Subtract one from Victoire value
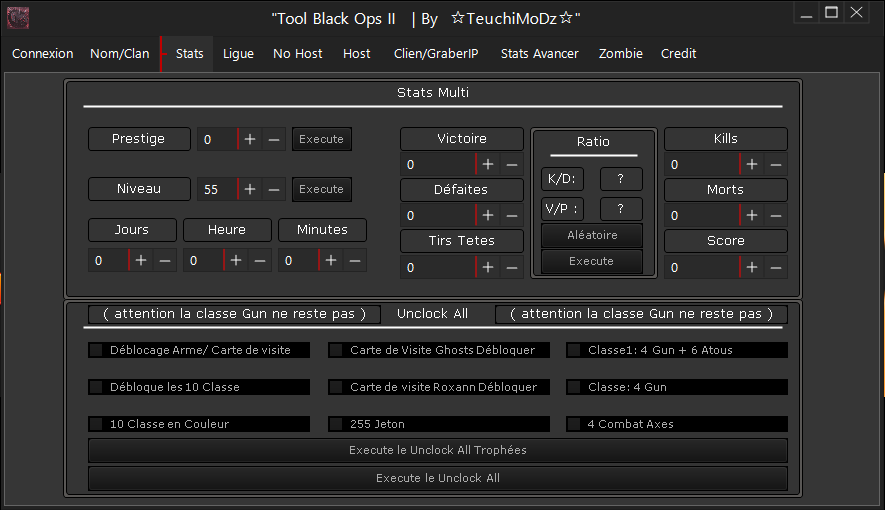 (x=512, y=165)
